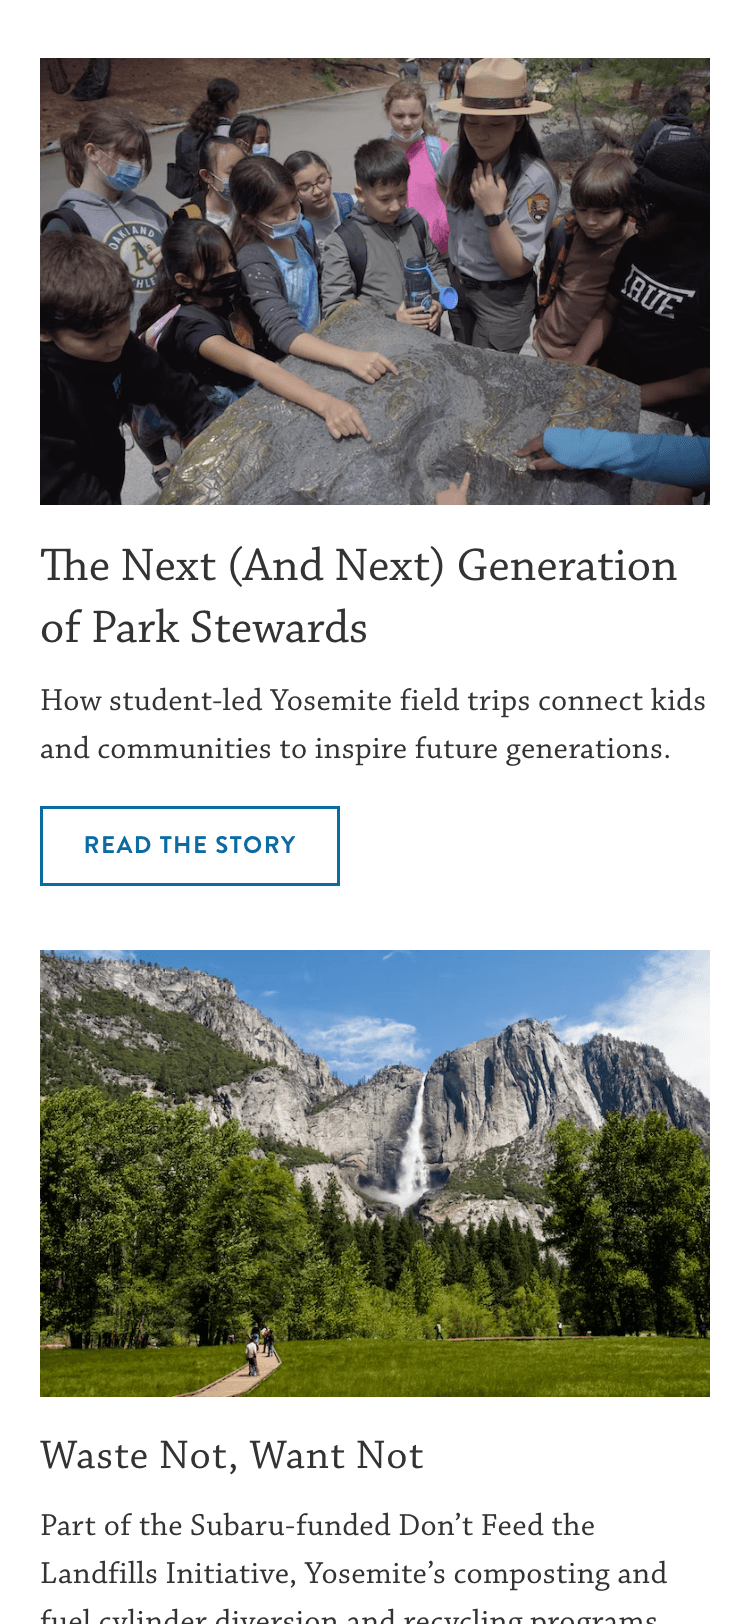The height and width of the screenshot is (1624, 750).
Task: Click the student-led field trips description text
Action: pyautogui.click(x=373, y=724)
